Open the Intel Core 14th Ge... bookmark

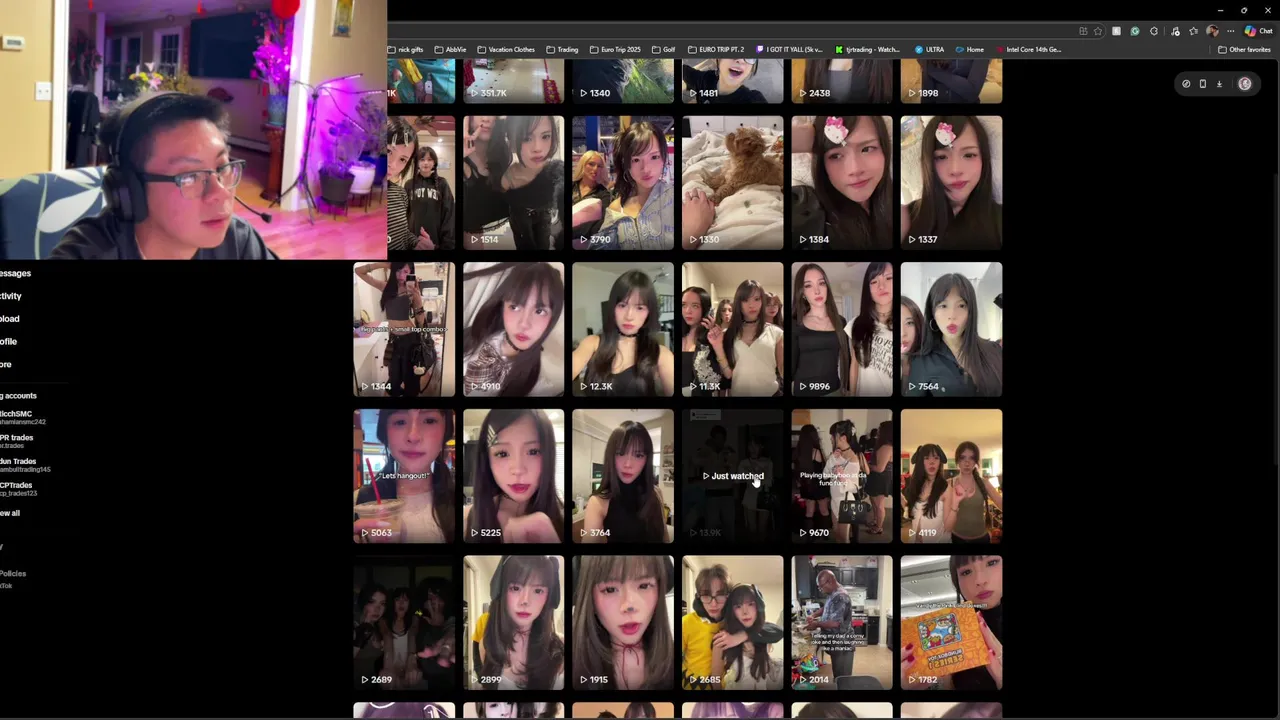tap(1028, 49)
